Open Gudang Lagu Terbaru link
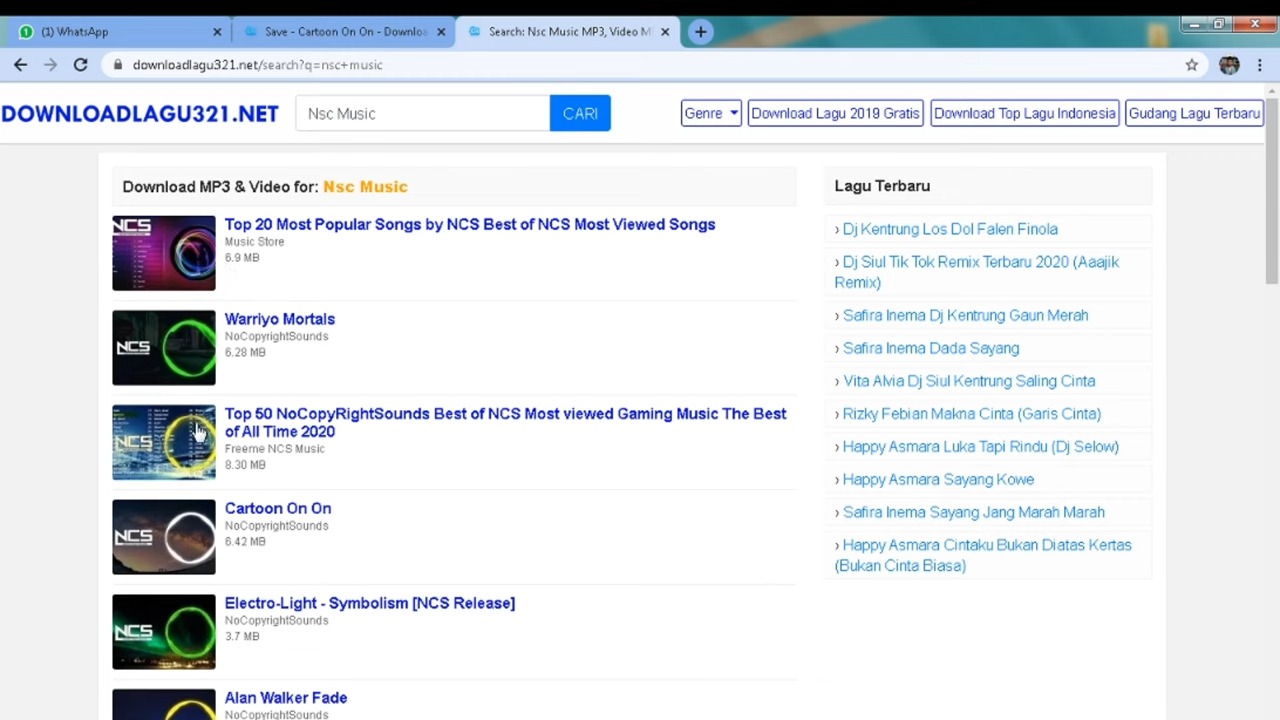Viewport: 1280px width, 720px height. click(1194, 113)
